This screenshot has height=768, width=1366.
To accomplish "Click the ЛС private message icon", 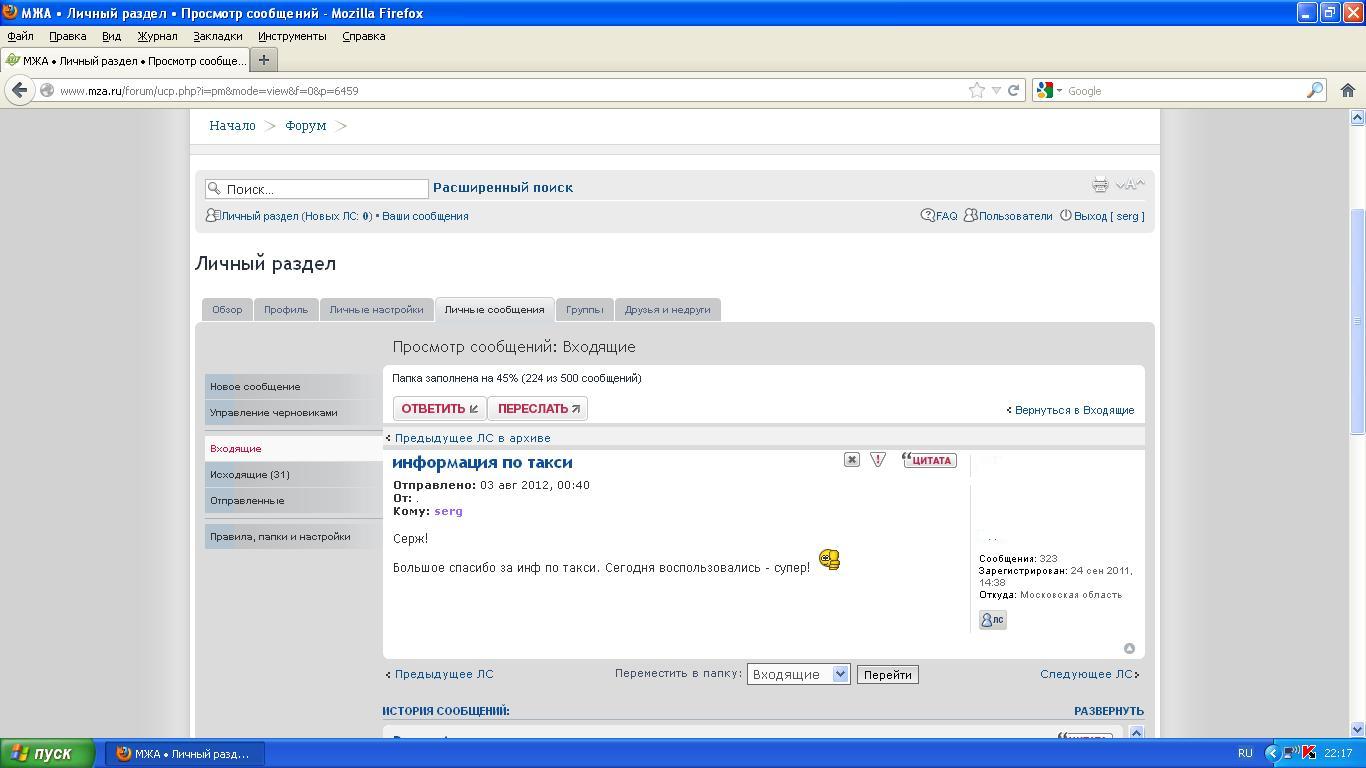I will click(x=992, y=620).
